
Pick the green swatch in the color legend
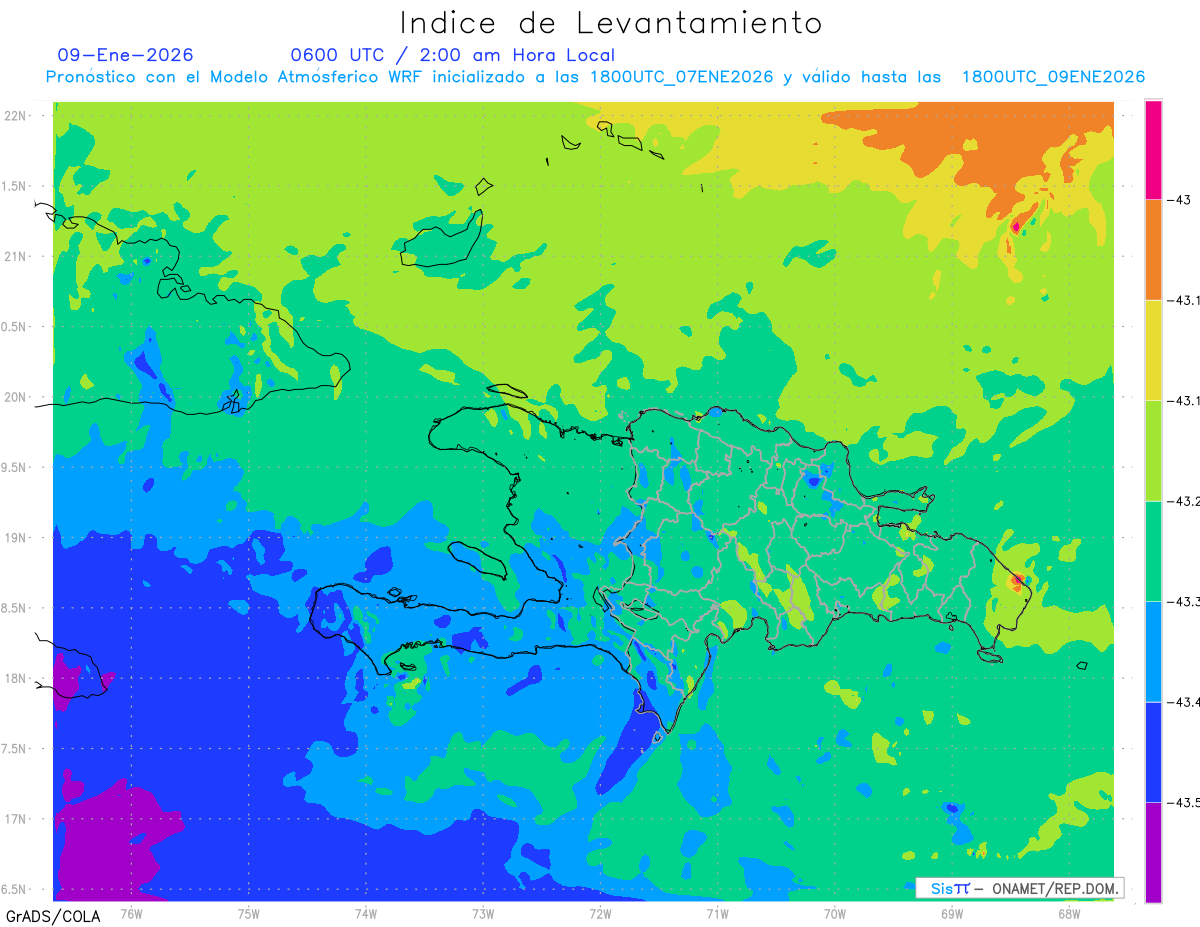tap(1153, 551)
